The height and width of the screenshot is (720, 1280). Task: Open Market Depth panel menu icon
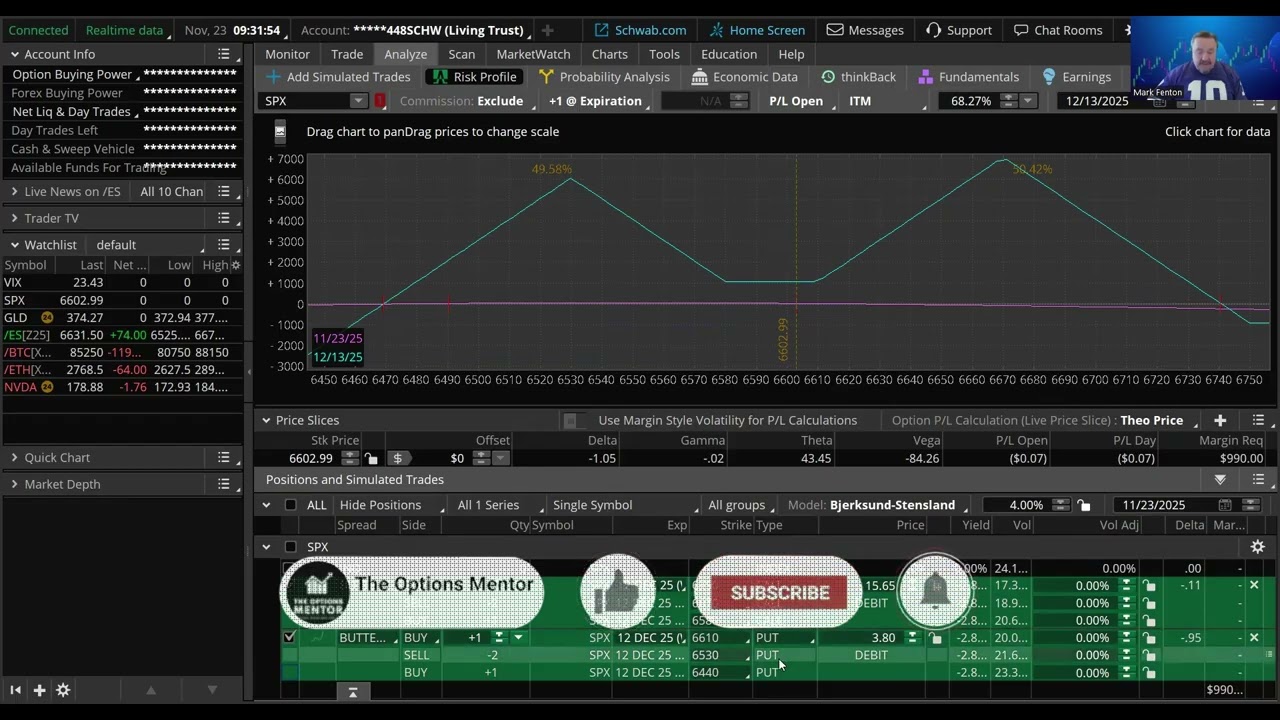click(224, 484)
